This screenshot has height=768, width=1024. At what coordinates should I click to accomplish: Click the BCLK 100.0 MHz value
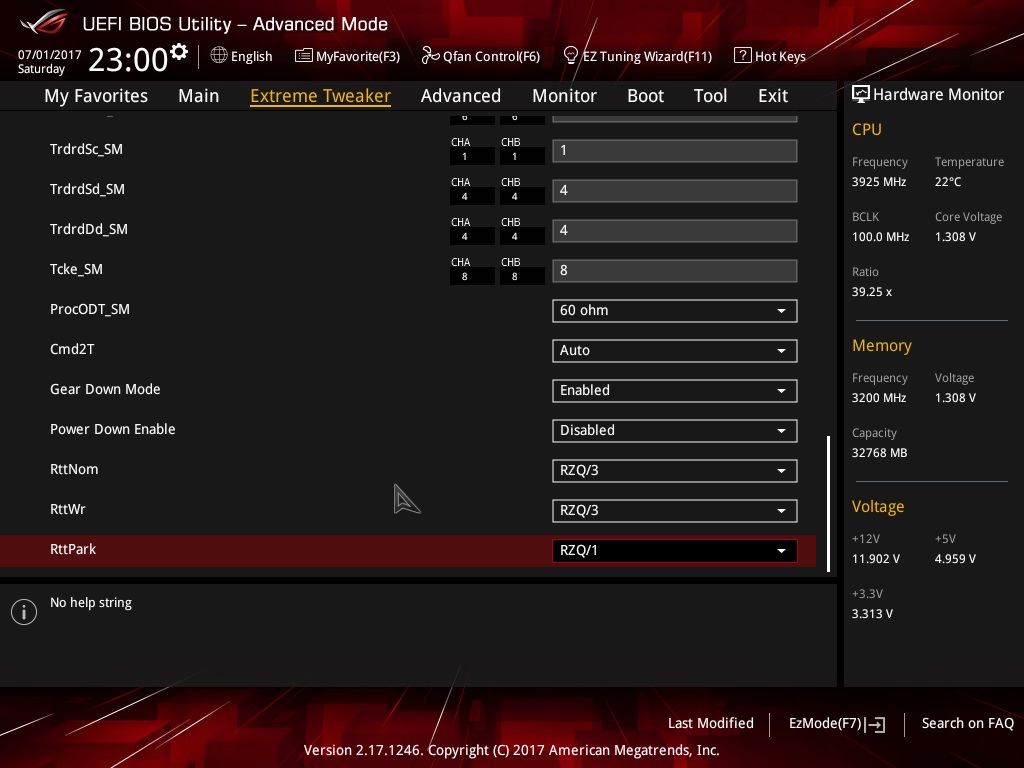880,237
